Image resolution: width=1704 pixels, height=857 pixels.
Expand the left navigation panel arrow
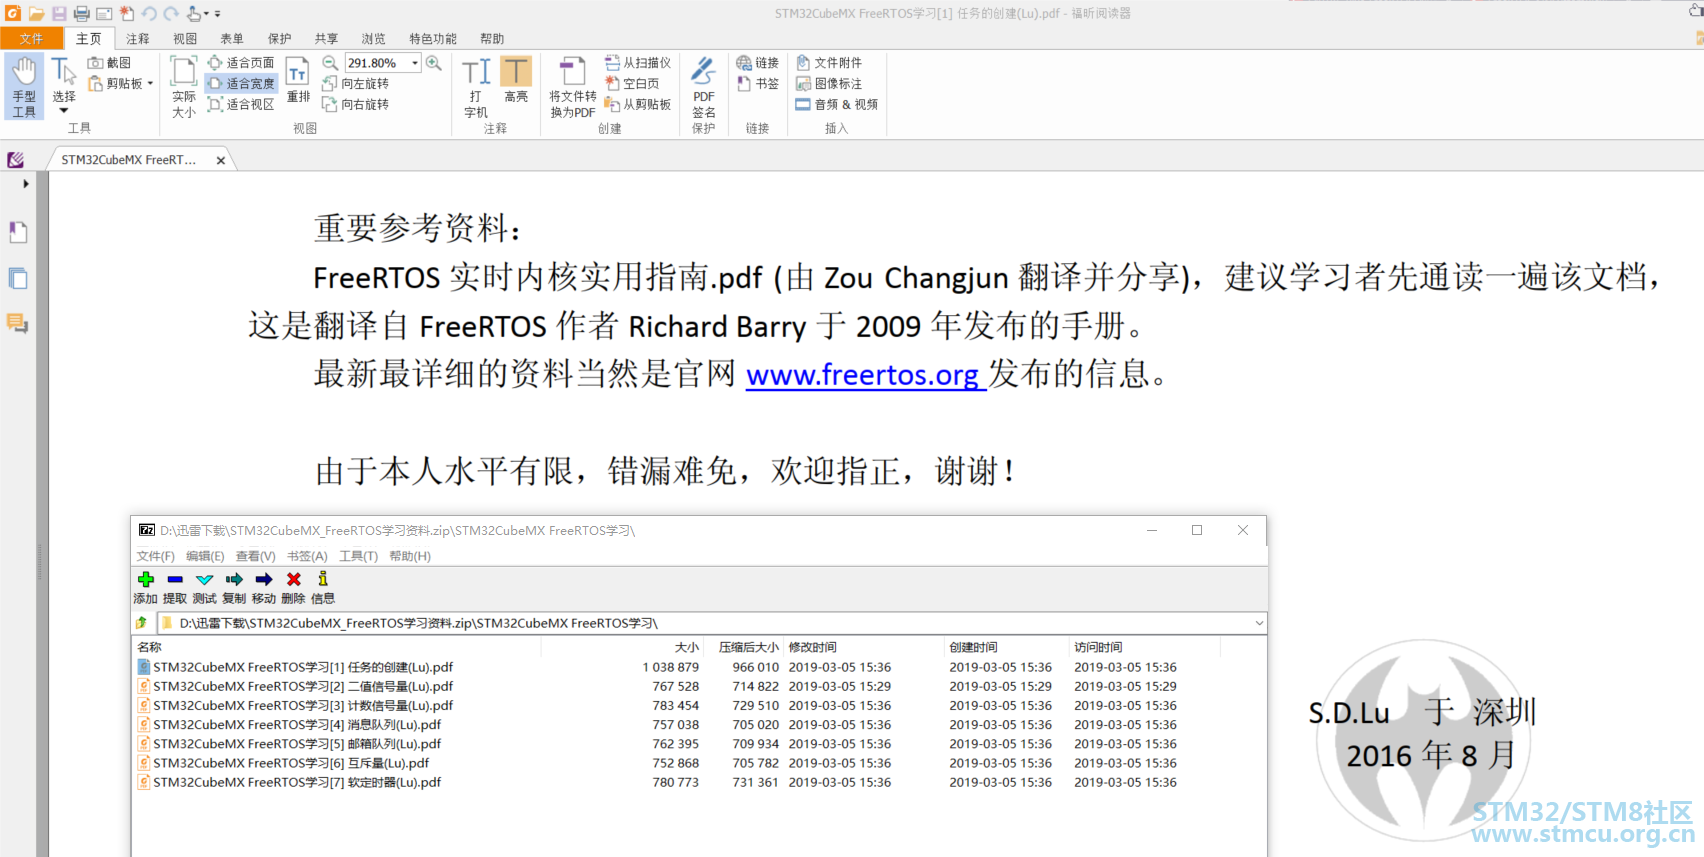(x=26, y=184)
